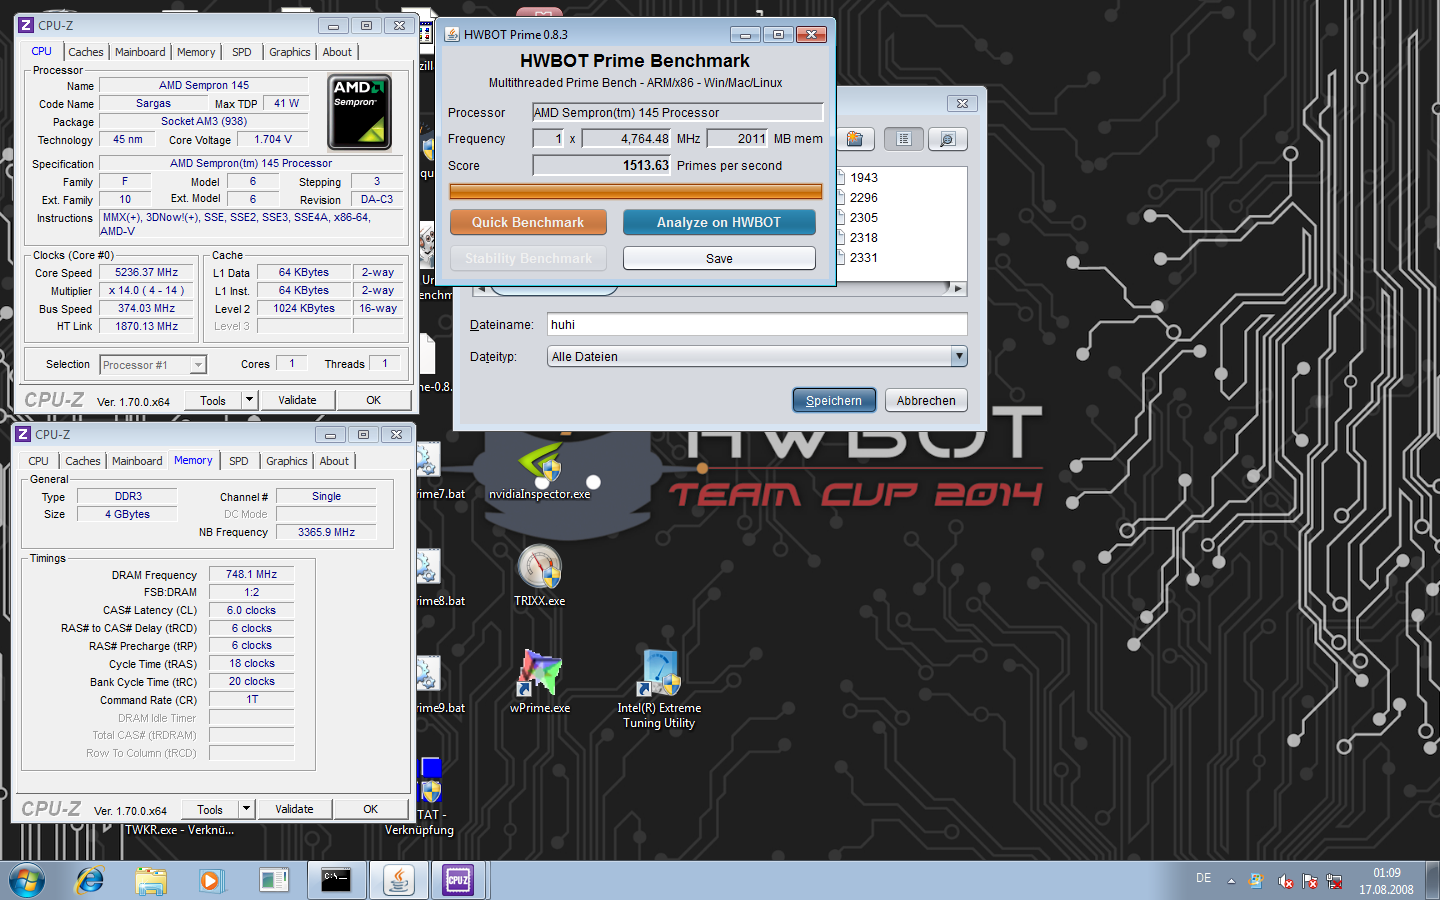Click Save button in HWBOT Prime

(719, 258)
